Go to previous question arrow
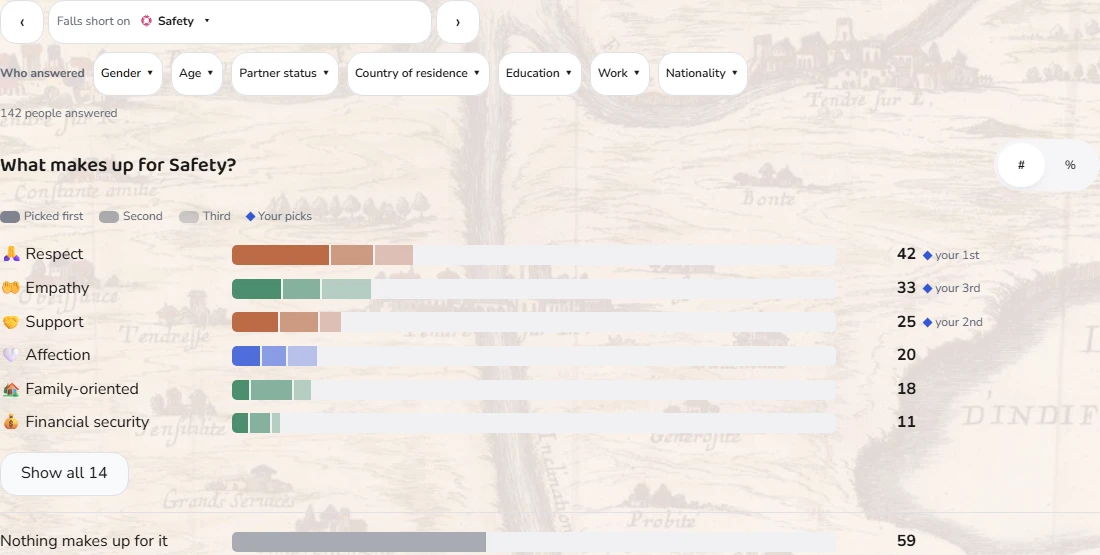This screenshot has height=555, width=1100. 22,22
